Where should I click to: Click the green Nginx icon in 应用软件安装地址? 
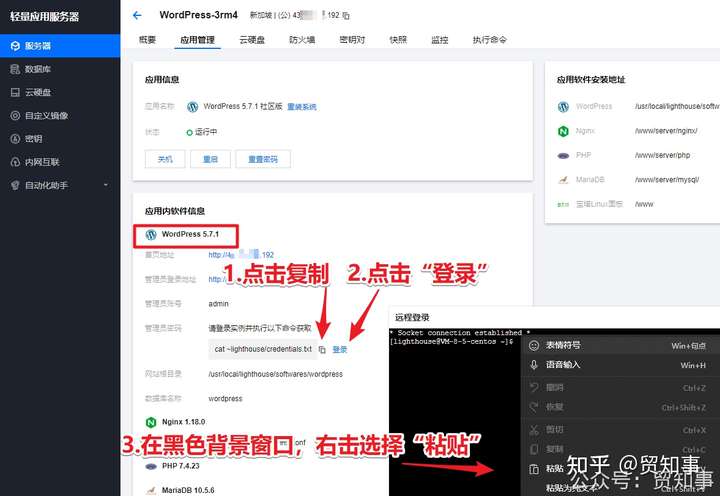click(x=563, y=131)
